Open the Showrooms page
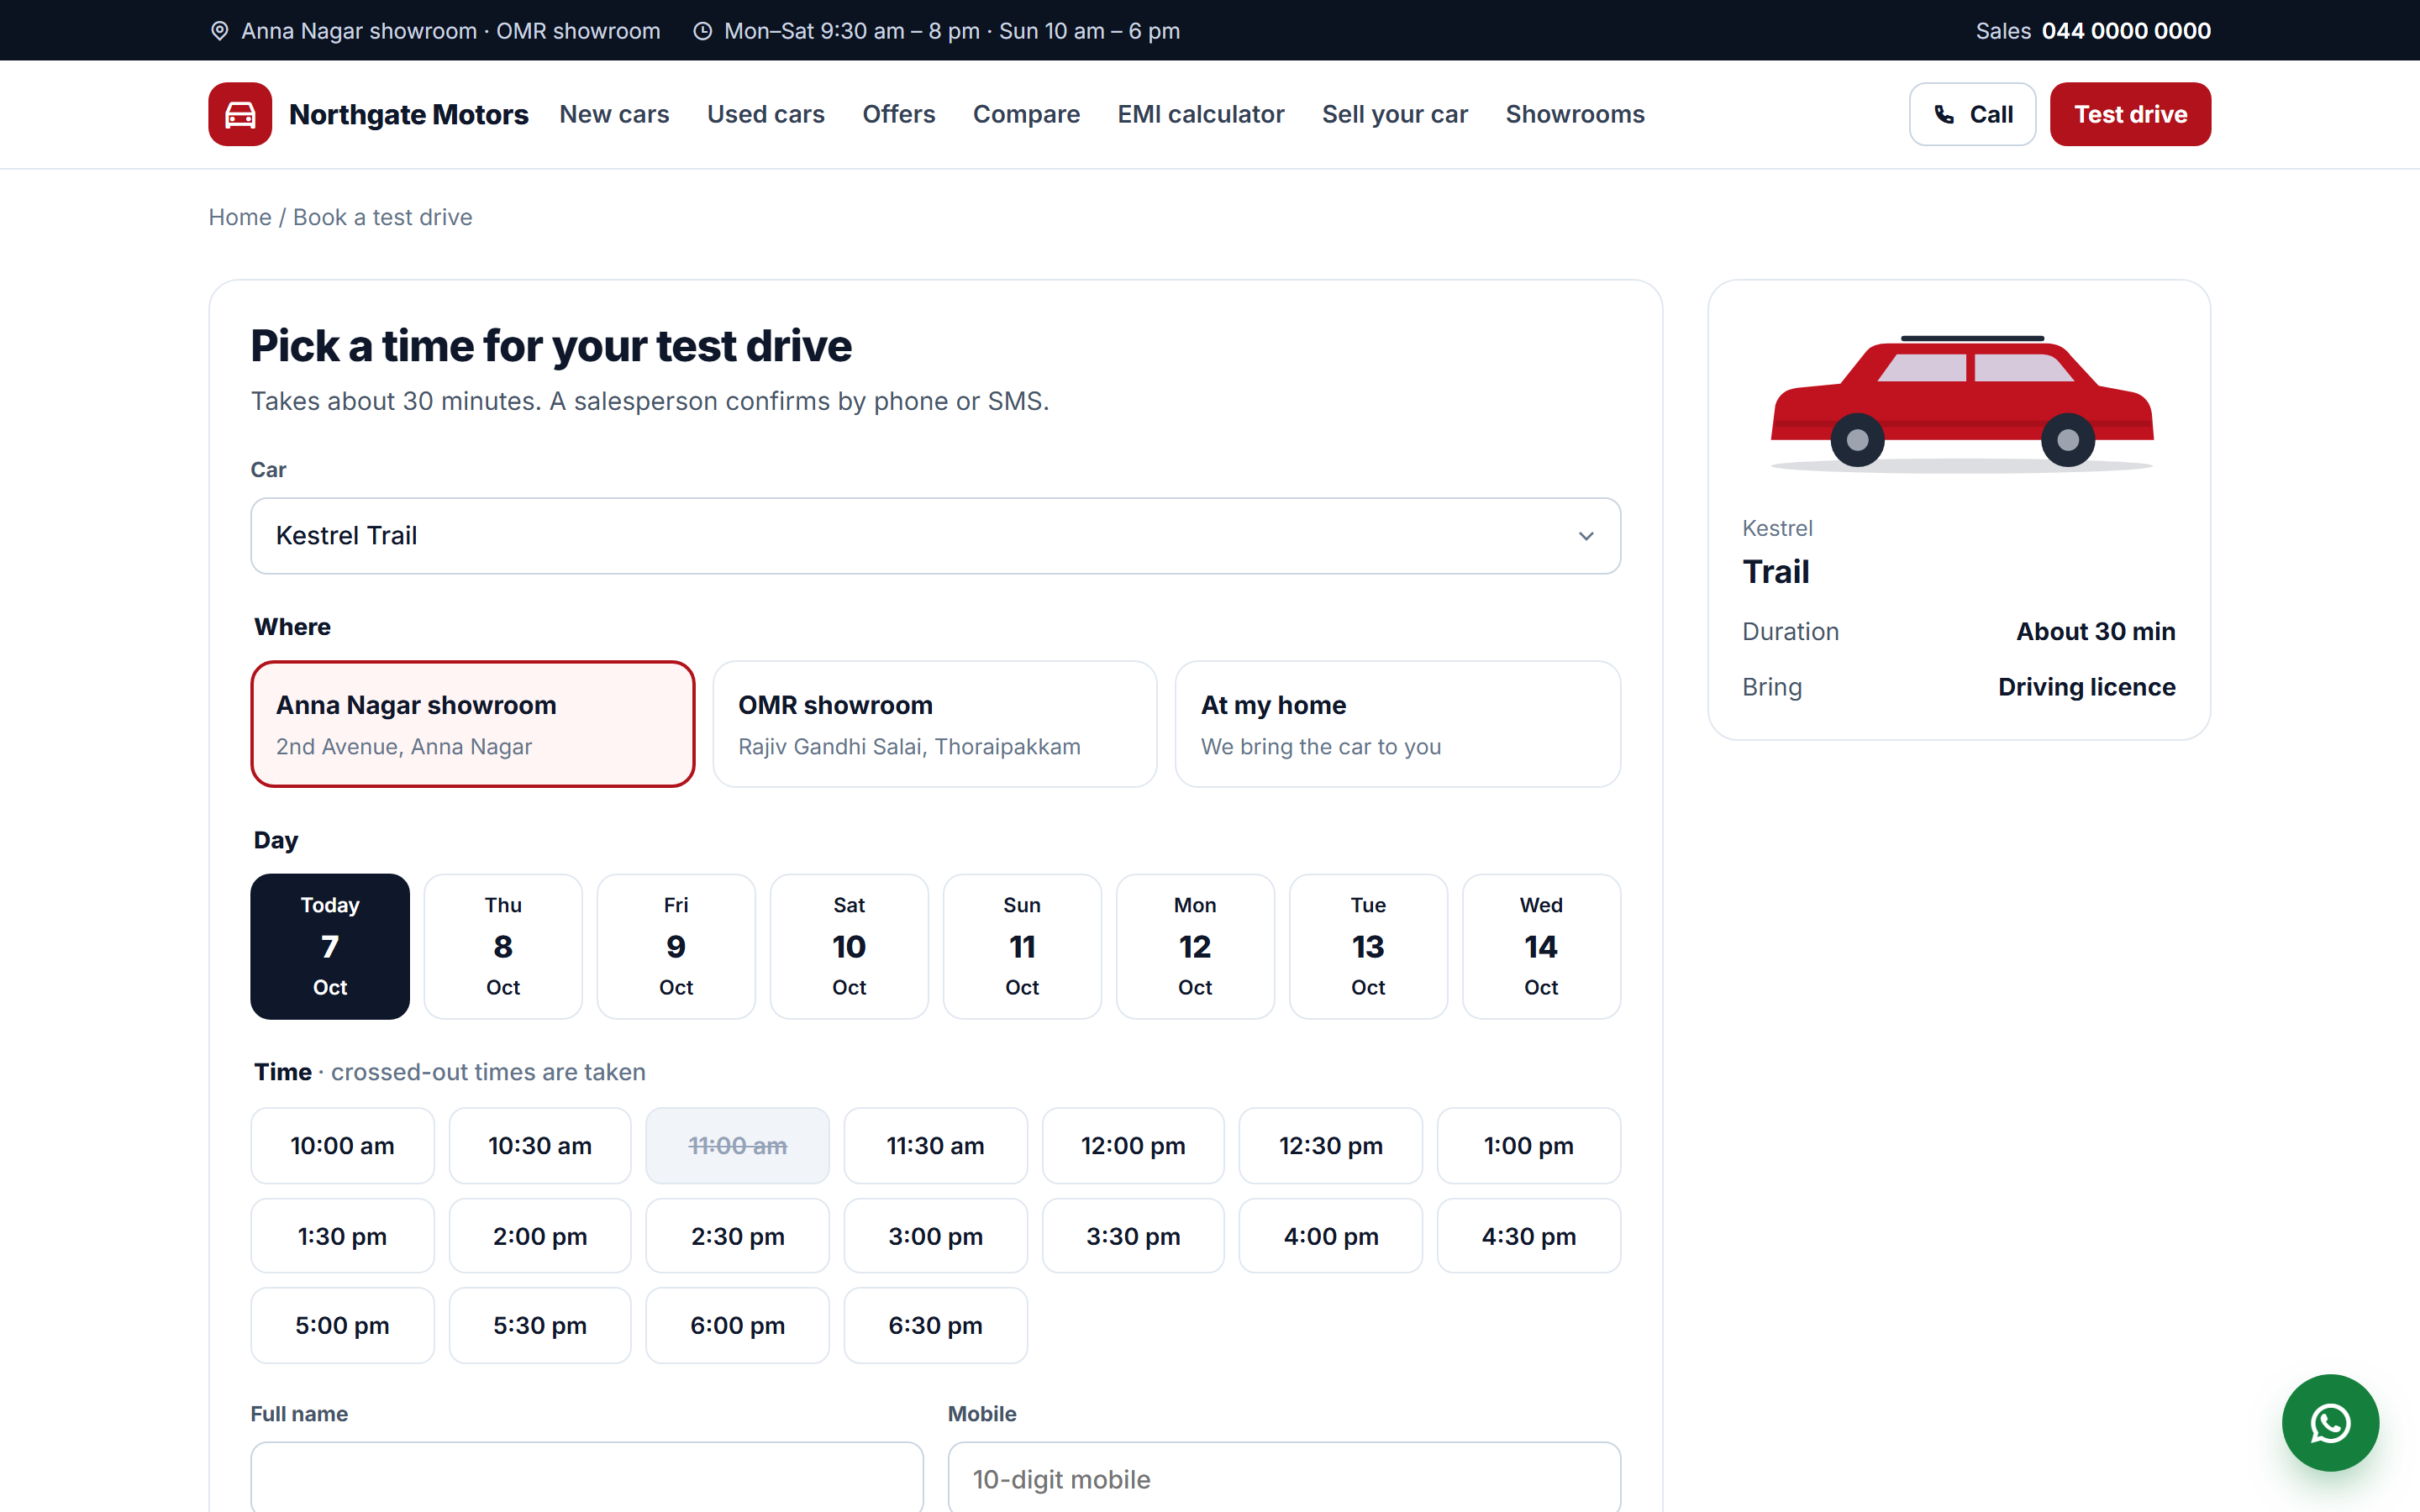 coord(1575,114)
